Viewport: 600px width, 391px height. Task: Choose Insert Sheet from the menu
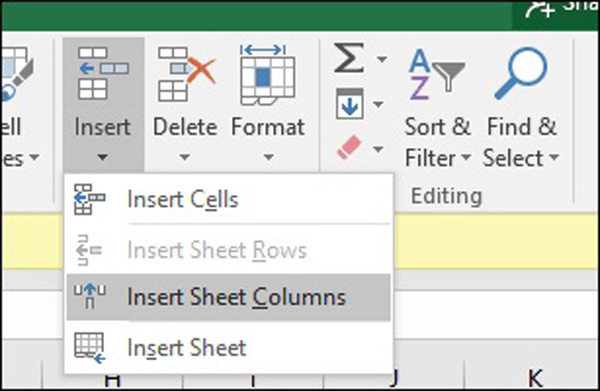(228, 348)
